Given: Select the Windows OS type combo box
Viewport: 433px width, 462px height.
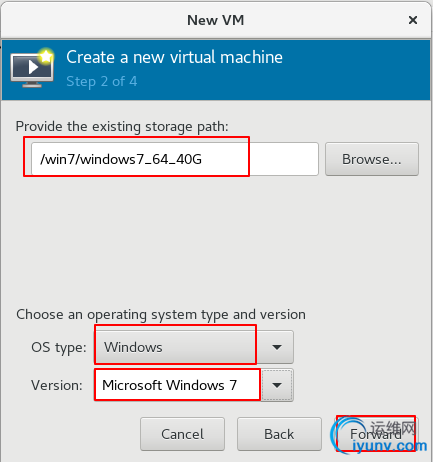Looking at the screenshot, I should (x=194, y=347).
